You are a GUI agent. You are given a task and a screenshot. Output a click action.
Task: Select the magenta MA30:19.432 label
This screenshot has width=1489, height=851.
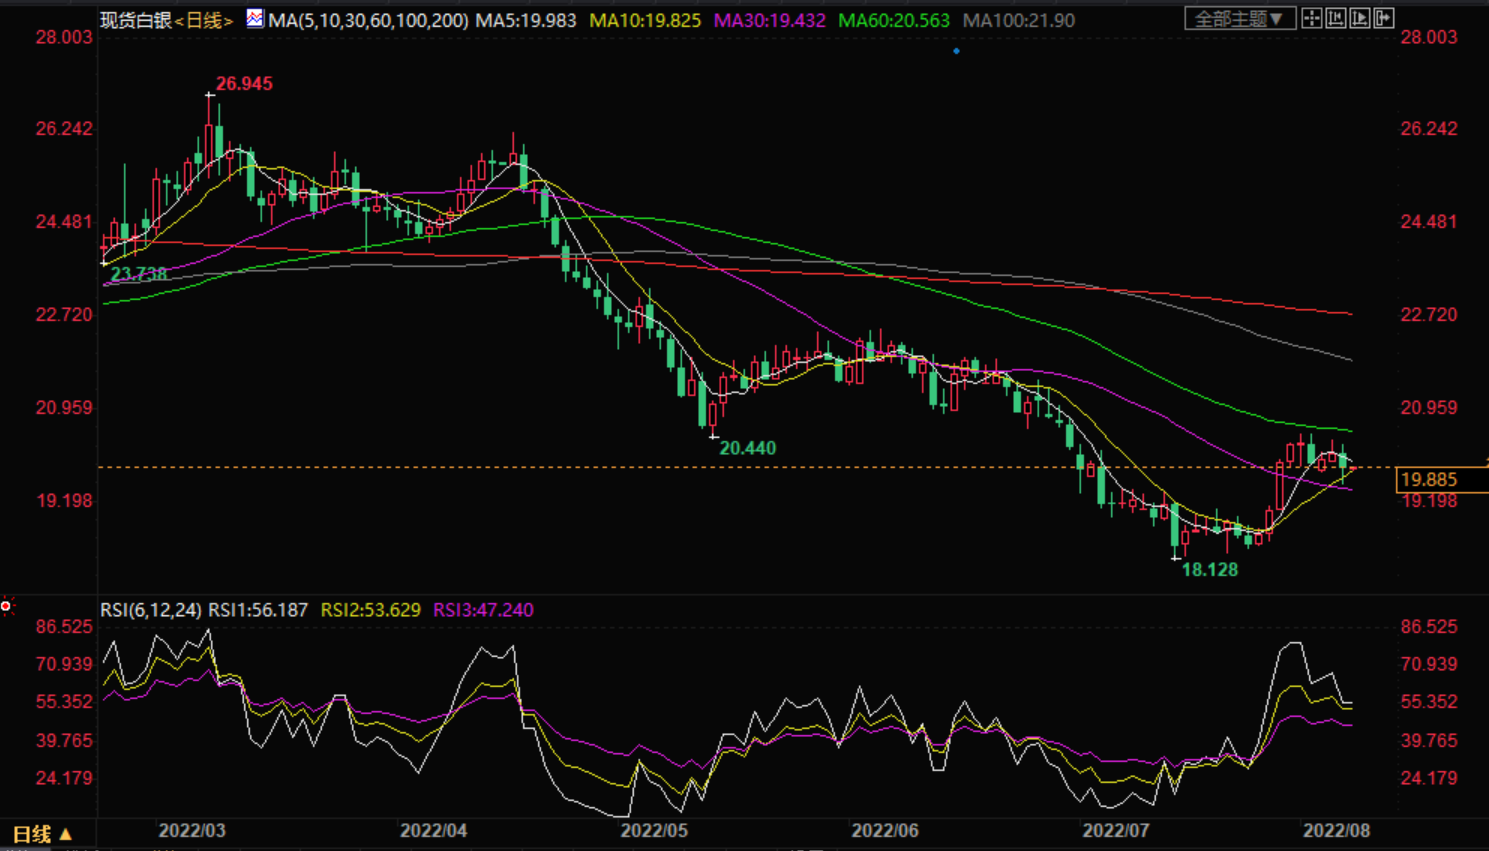pos(769,20)
